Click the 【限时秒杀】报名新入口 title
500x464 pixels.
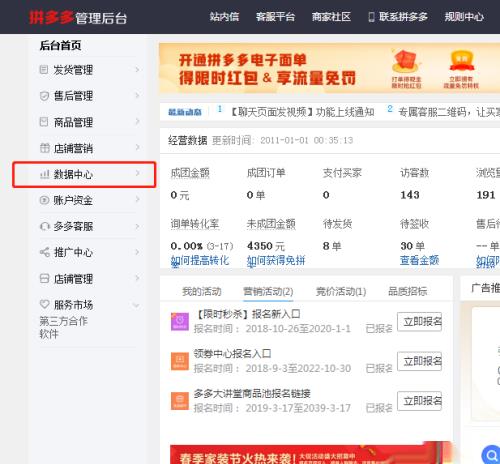tap(247, 314)
